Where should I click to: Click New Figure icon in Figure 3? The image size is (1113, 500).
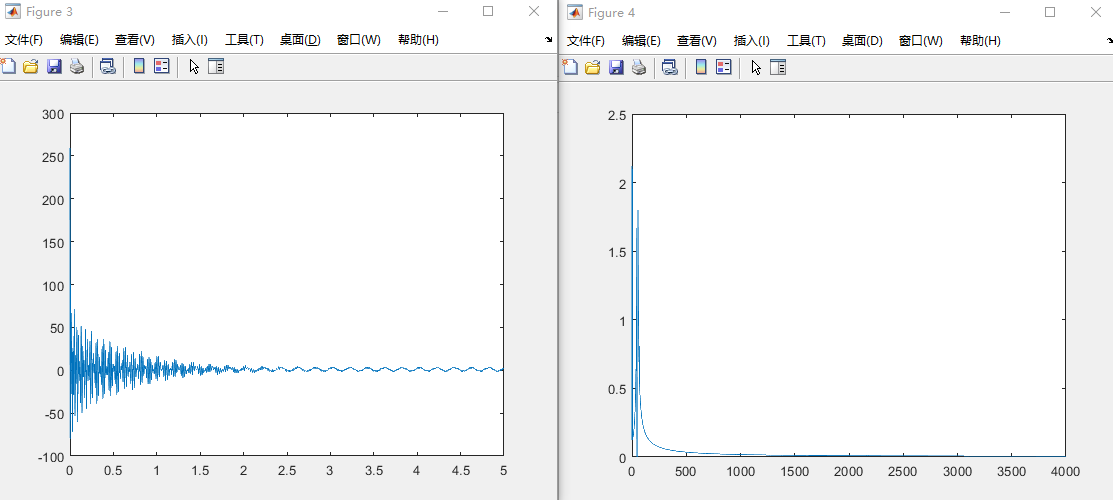click(7, 67)
